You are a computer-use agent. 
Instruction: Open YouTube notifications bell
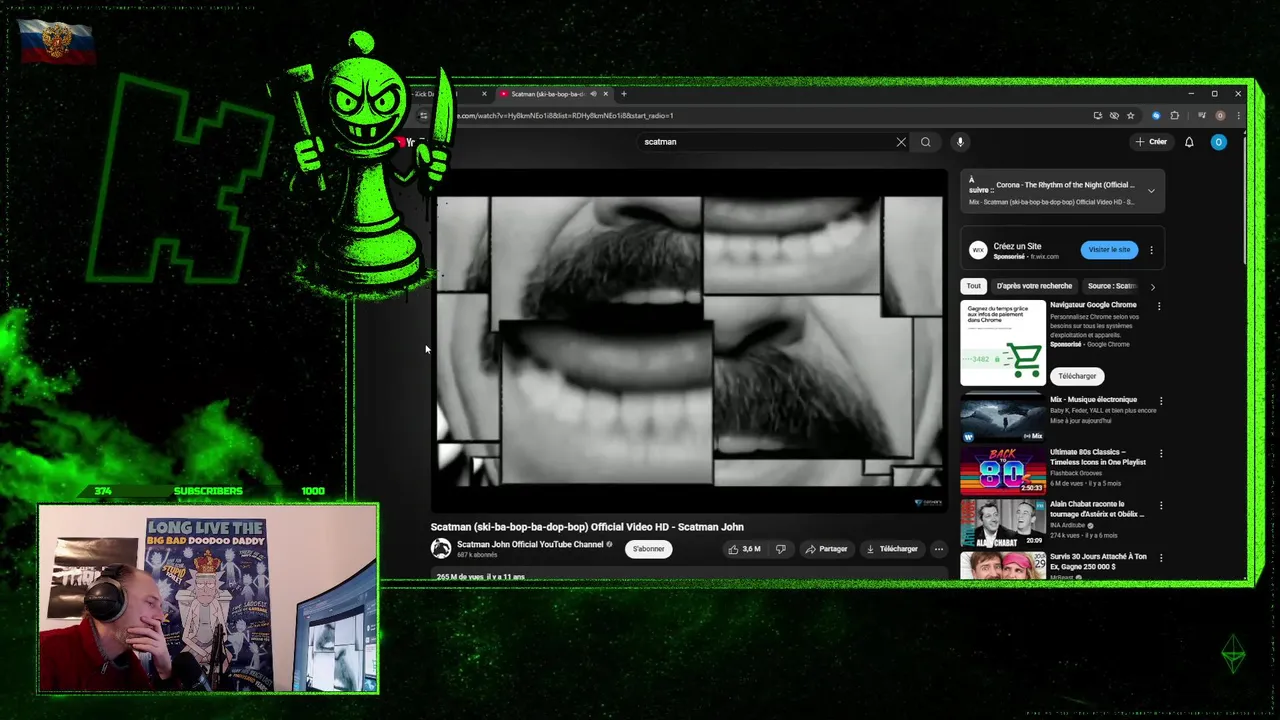[x=1189, y=142]
